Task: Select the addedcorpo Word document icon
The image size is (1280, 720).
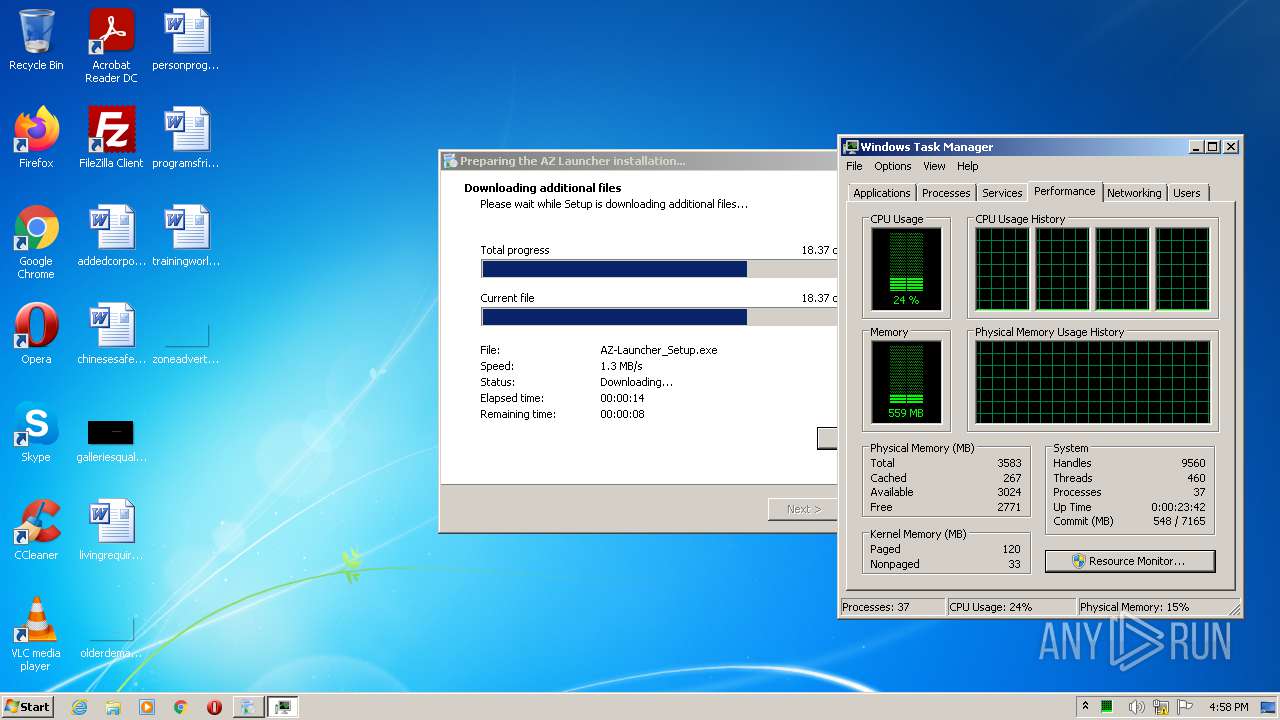Action: (x=111, y=236)
